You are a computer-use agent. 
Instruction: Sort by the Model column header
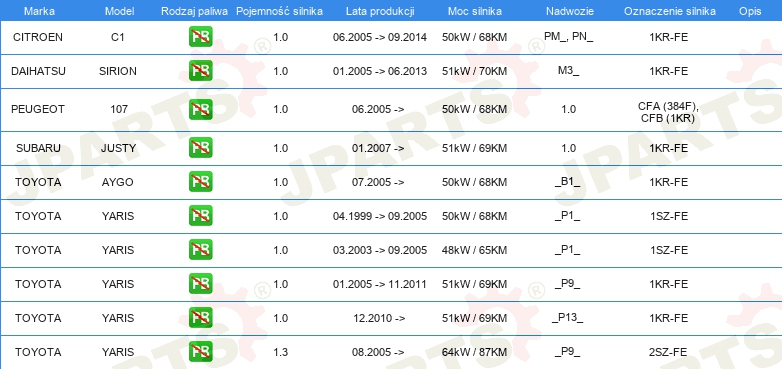(118, 11)
